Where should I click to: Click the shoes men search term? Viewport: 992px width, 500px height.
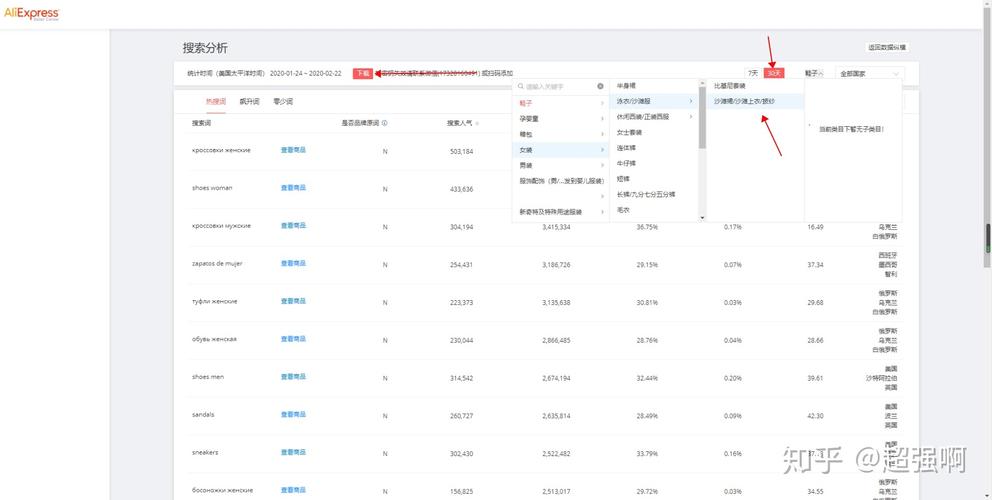(208, 377)
